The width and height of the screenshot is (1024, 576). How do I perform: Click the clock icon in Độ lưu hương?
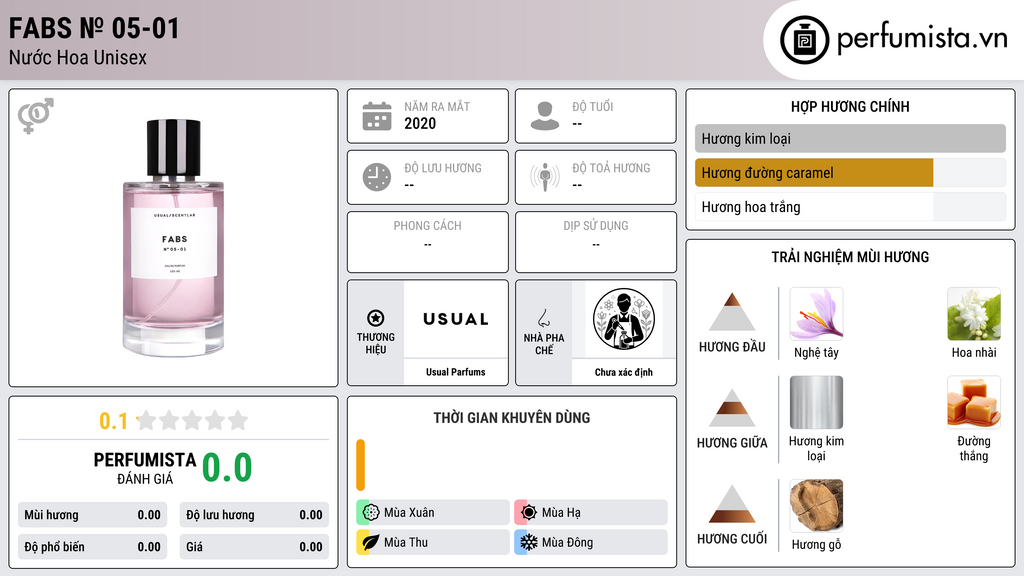pos(377,177)
